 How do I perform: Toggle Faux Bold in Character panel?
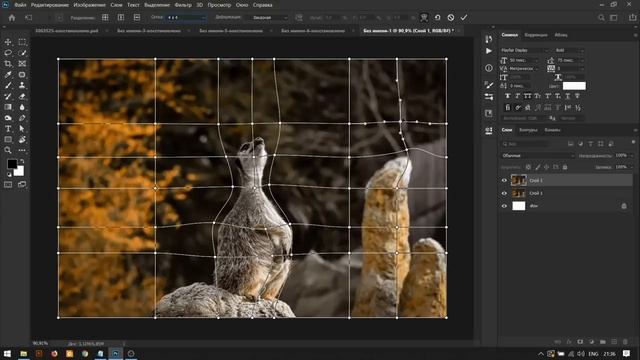(507, 96)
